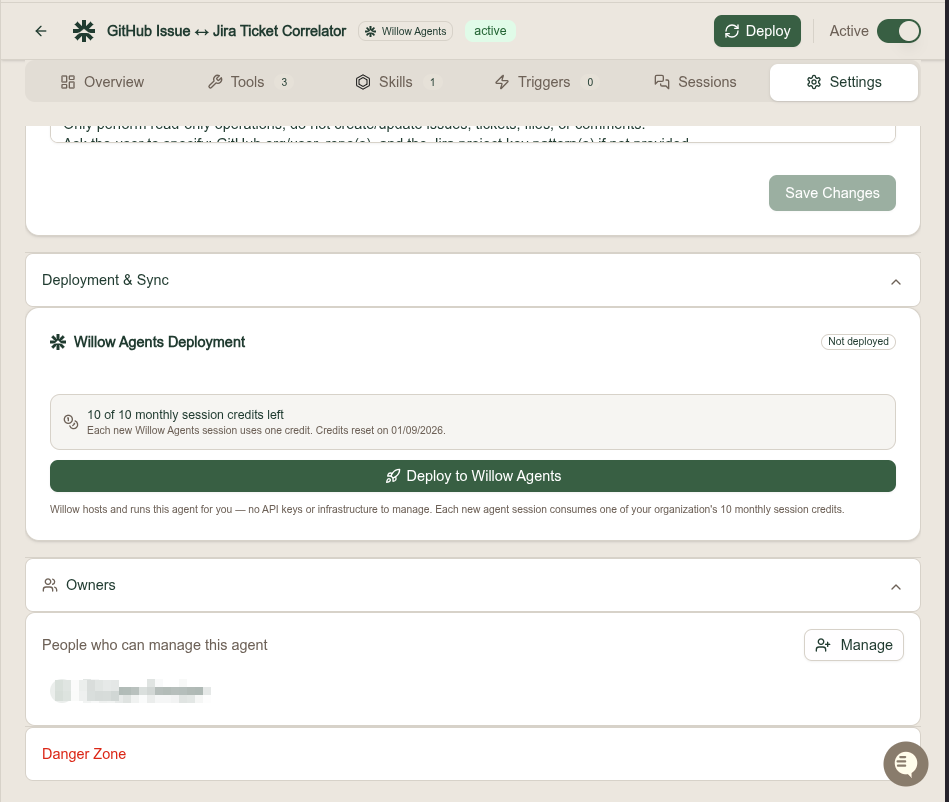Viewport: 949px width, 802px height.
Task: Open the Skills tab
Action: (x=397, y=82)
